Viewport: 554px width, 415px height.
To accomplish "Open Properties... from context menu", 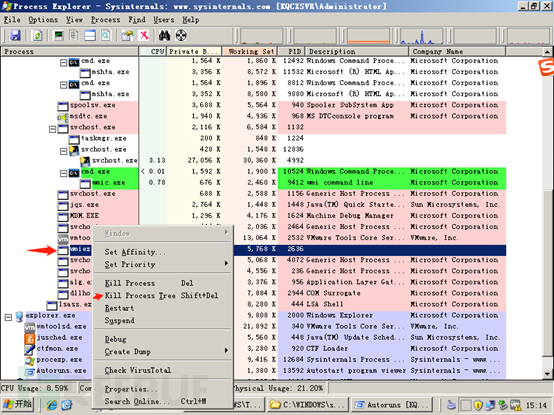I will [163, 389].
